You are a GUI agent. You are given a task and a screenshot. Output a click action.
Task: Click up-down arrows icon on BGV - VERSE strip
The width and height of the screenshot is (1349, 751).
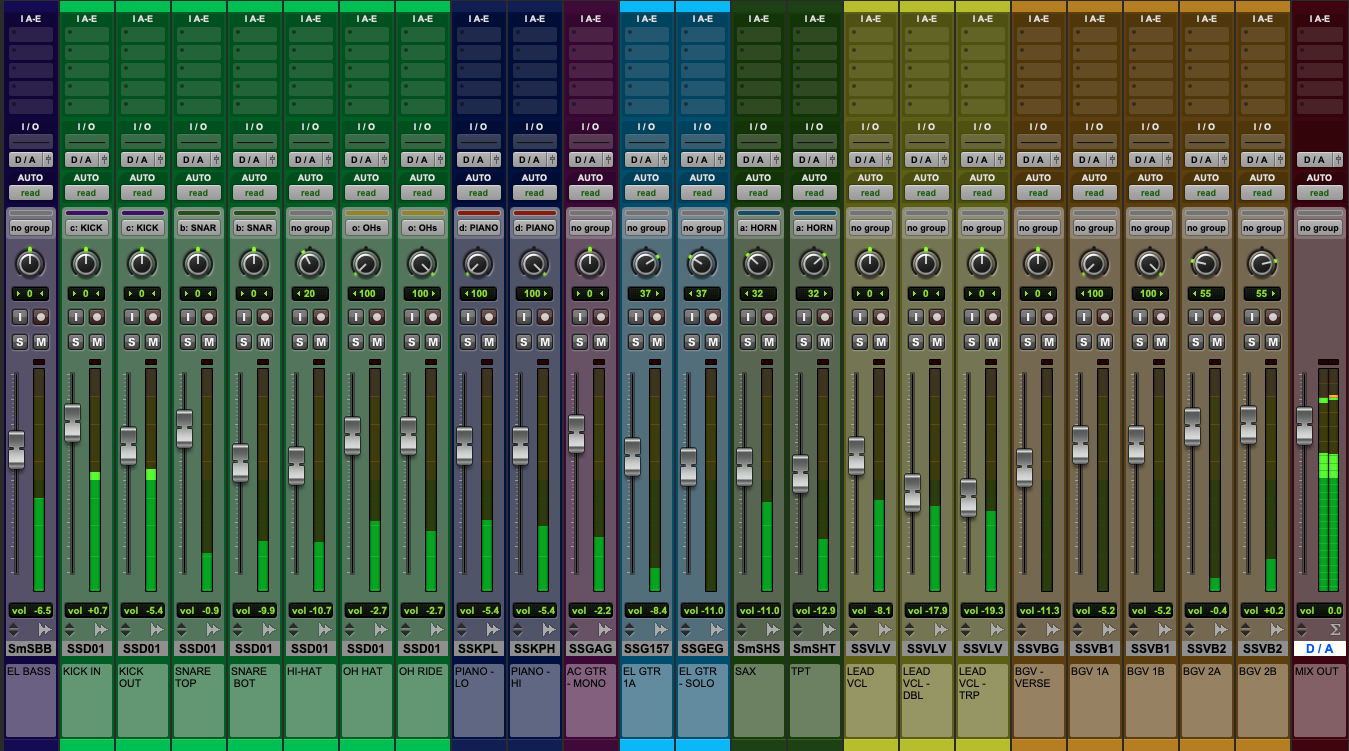(x=1022, y=630)
